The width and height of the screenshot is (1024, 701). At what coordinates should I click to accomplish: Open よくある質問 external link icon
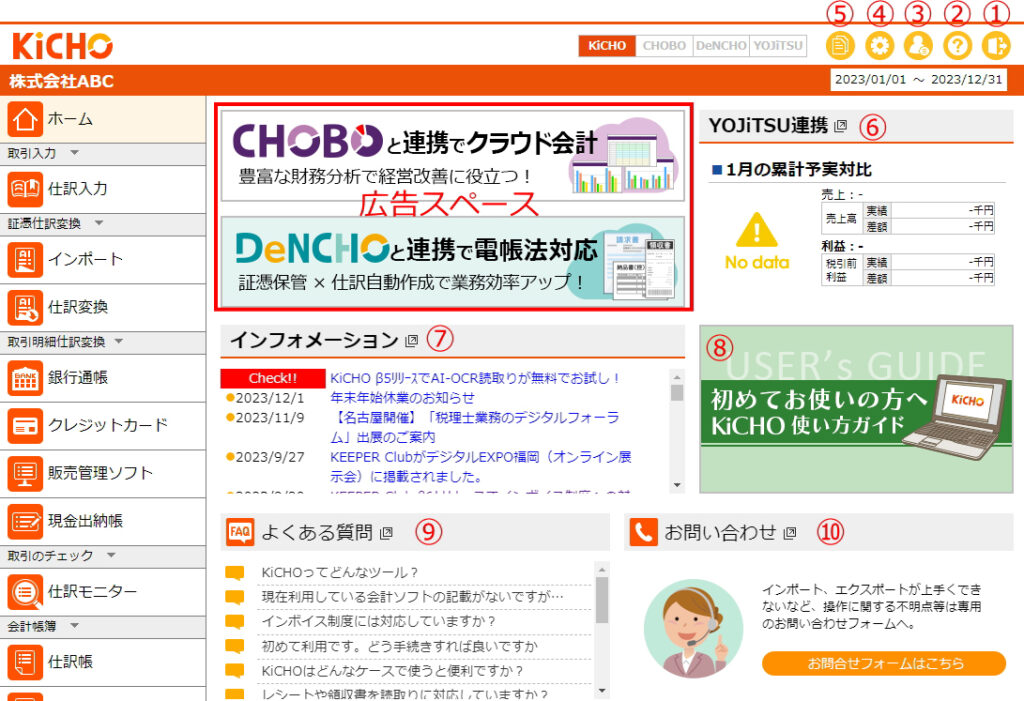(x=386, y=533)
